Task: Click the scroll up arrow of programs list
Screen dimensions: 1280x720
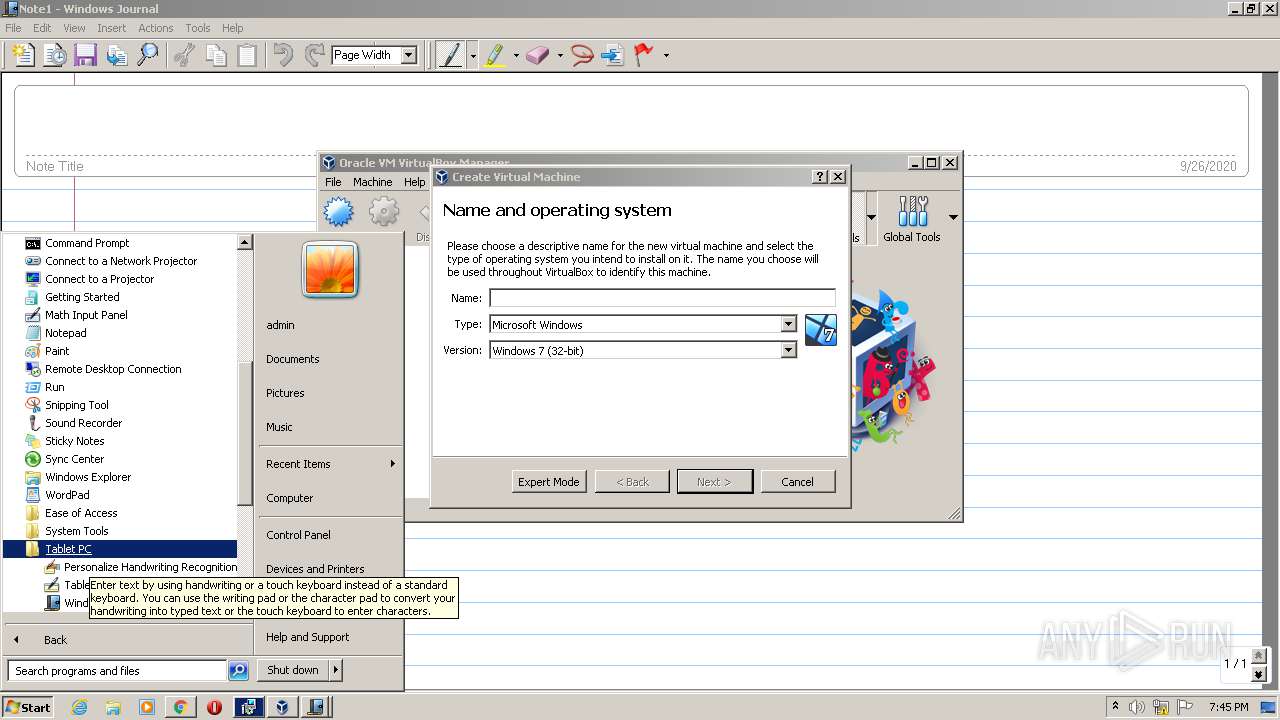Action: [x=245, y=242]
